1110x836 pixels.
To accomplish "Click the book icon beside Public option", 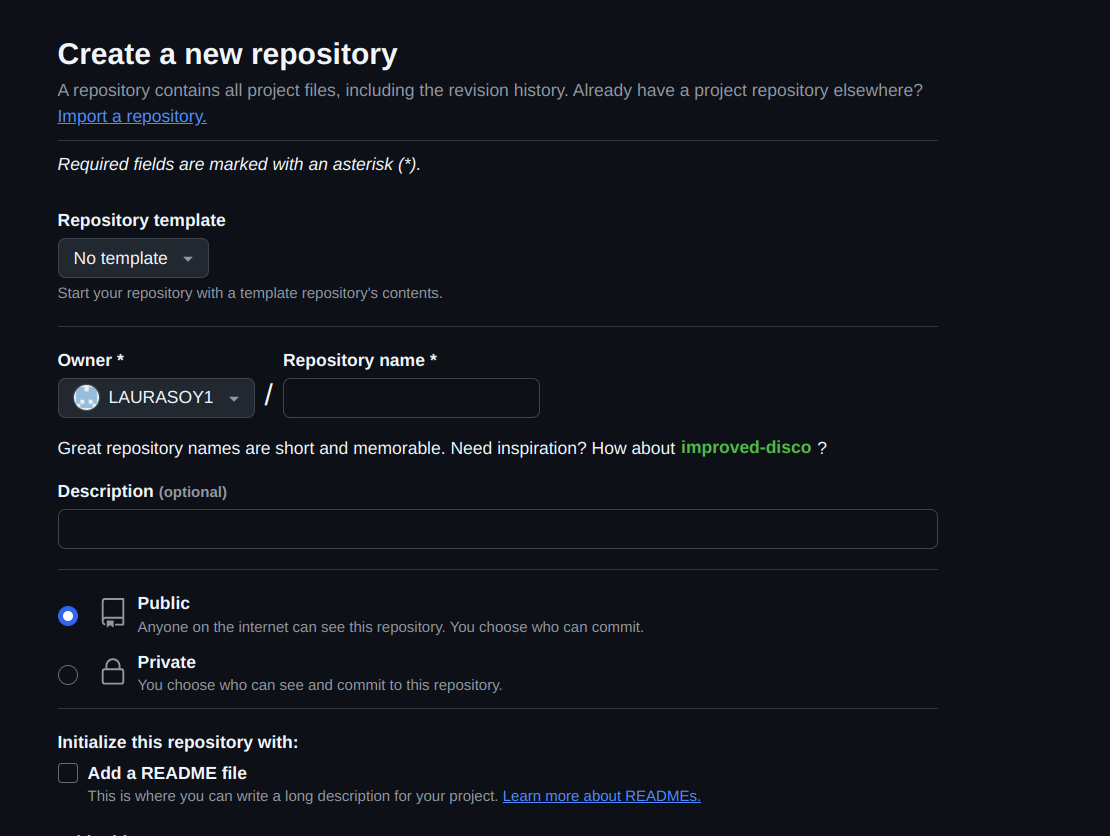I will coord(112,612).
